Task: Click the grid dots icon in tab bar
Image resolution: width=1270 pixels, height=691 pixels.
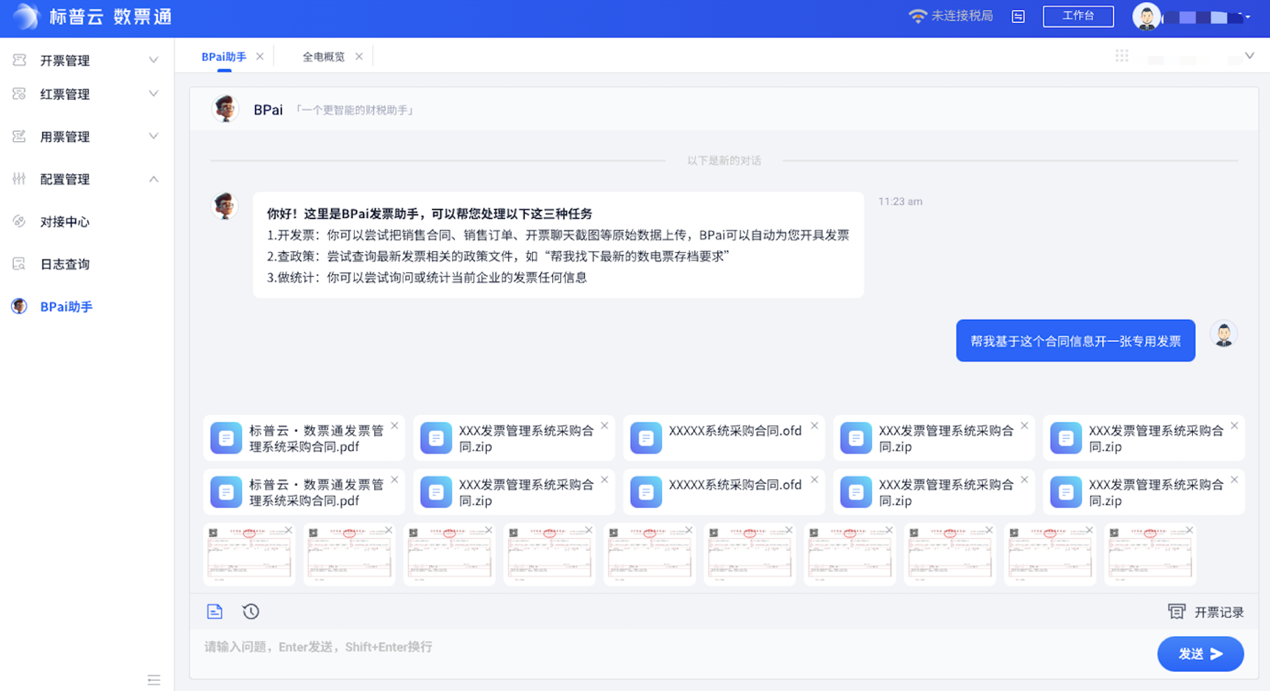Action: [1122, 56]
